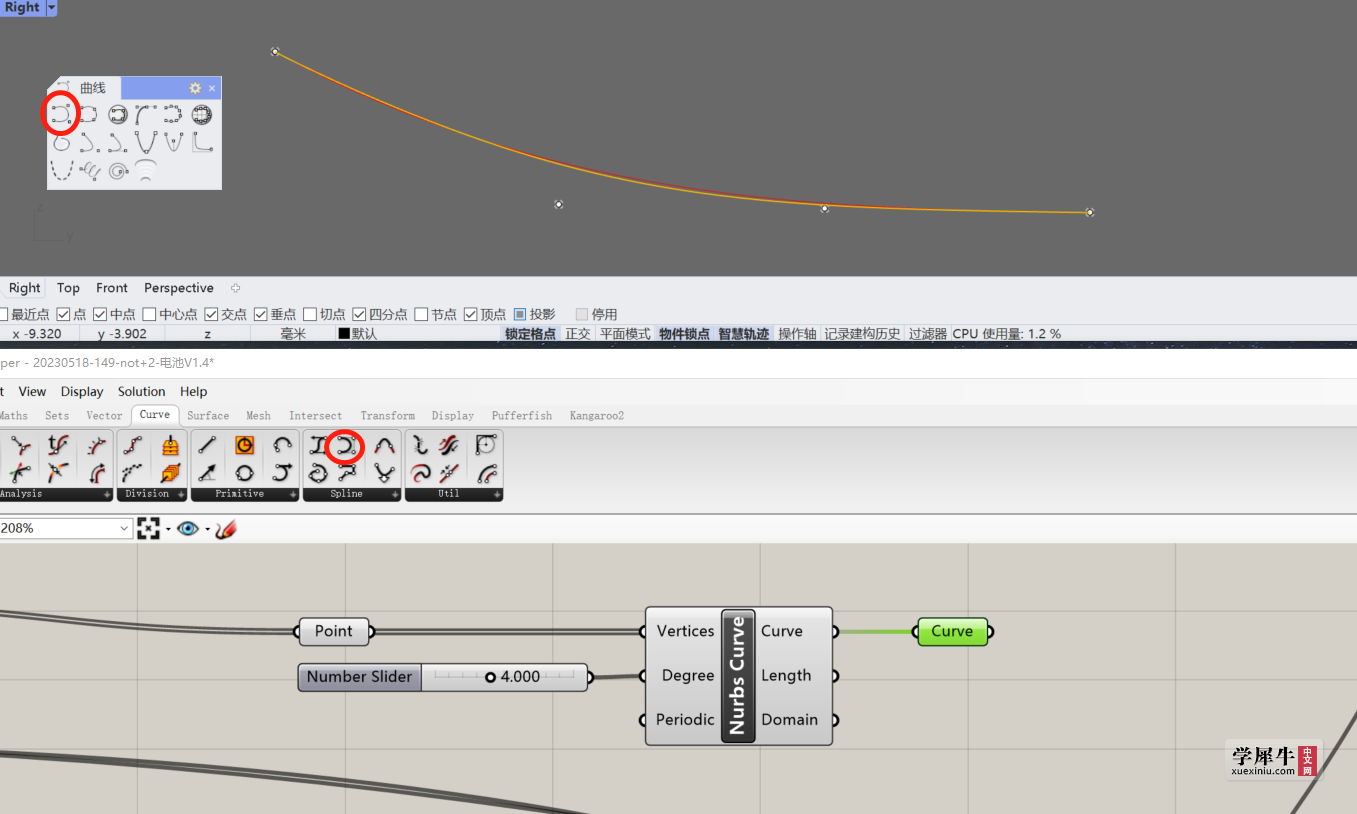
Task: Pick the Arc component in Primitive group
Action: [283, 444]
